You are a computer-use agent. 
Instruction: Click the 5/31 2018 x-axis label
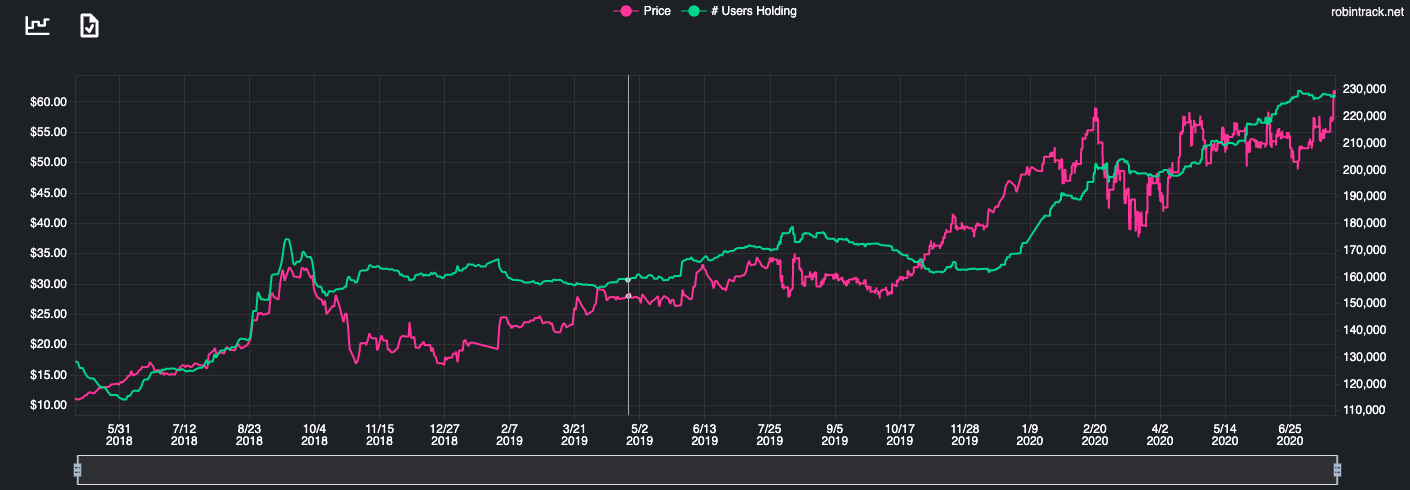119,433
